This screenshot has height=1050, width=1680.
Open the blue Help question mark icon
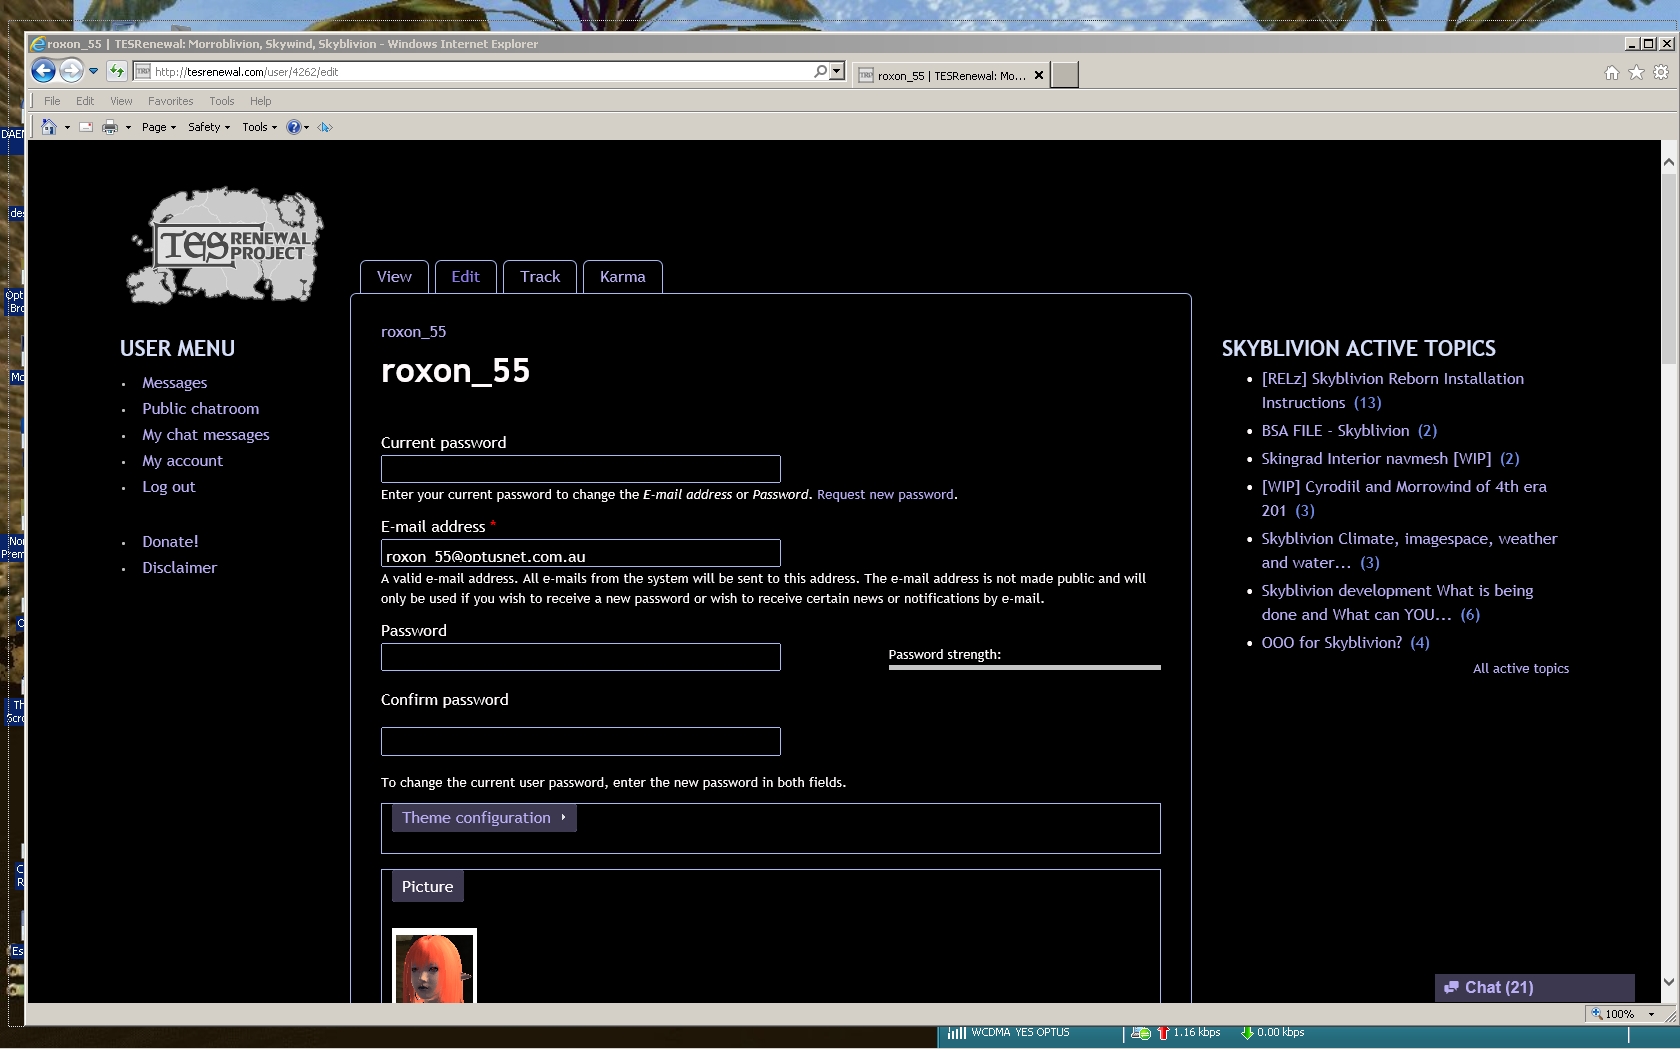(x=293, y=127)
